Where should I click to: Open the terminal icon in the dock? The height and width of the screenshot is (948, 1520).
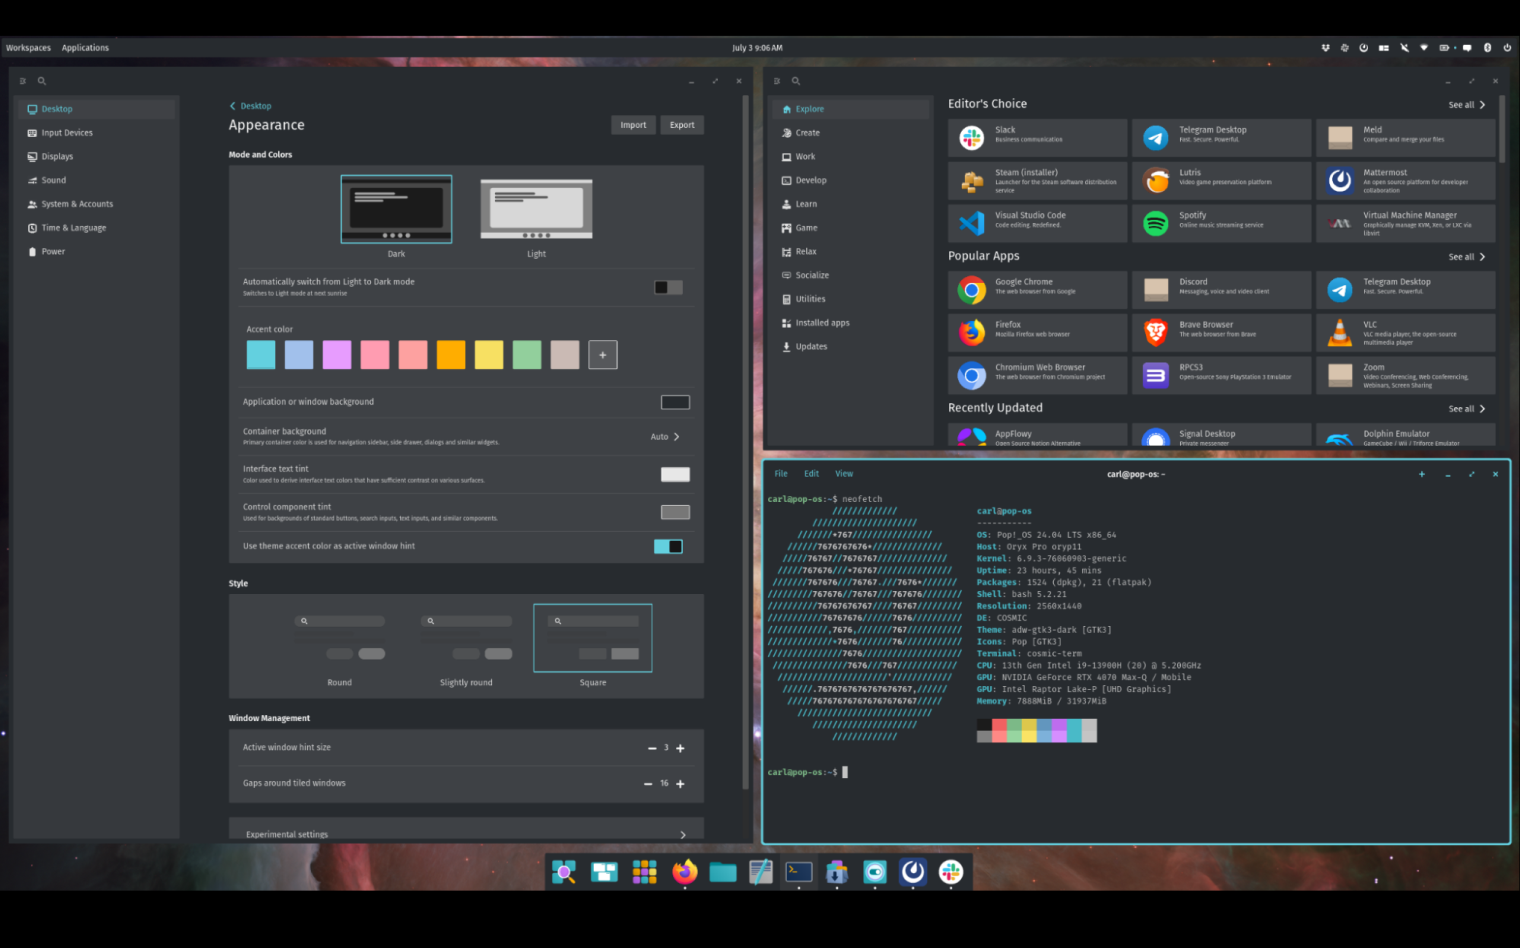point(798,872)
